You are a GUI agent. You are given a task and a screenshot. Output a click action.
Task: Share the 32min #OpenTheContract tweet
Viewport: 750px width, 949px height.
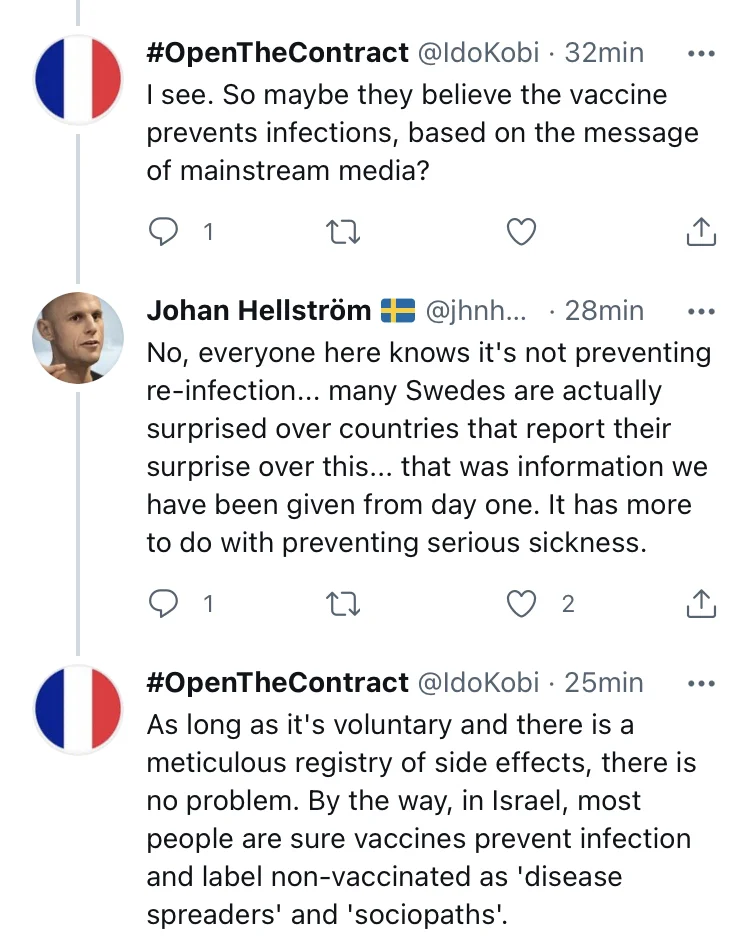point(701,232)
